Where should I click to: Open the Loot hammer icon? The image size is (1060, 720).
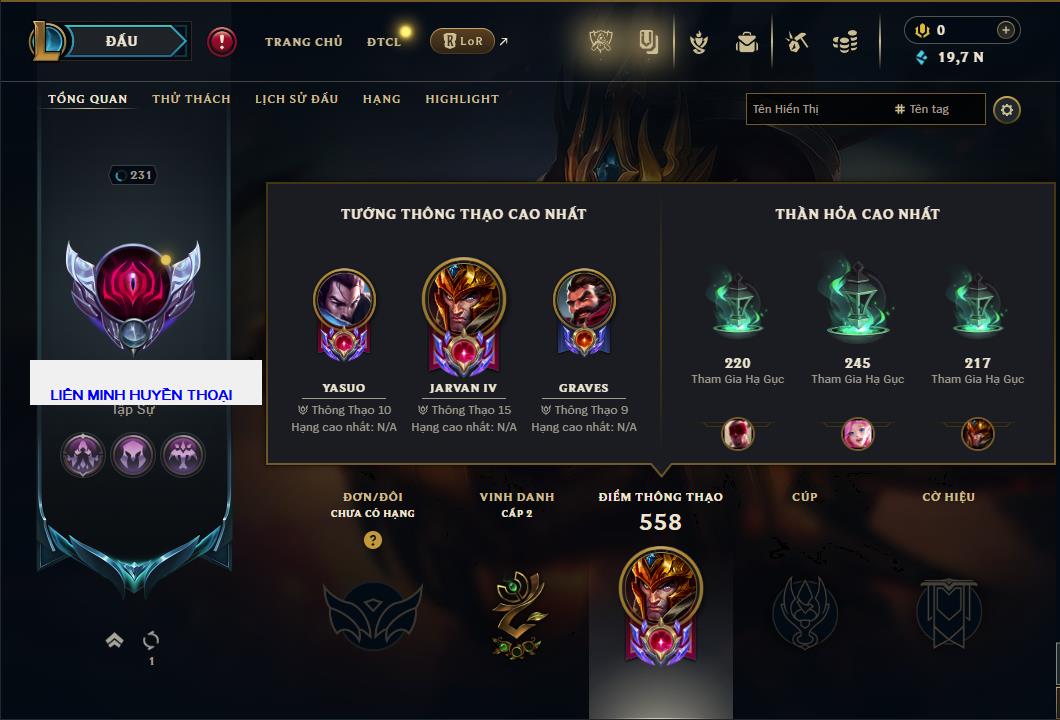coord(797,42)
